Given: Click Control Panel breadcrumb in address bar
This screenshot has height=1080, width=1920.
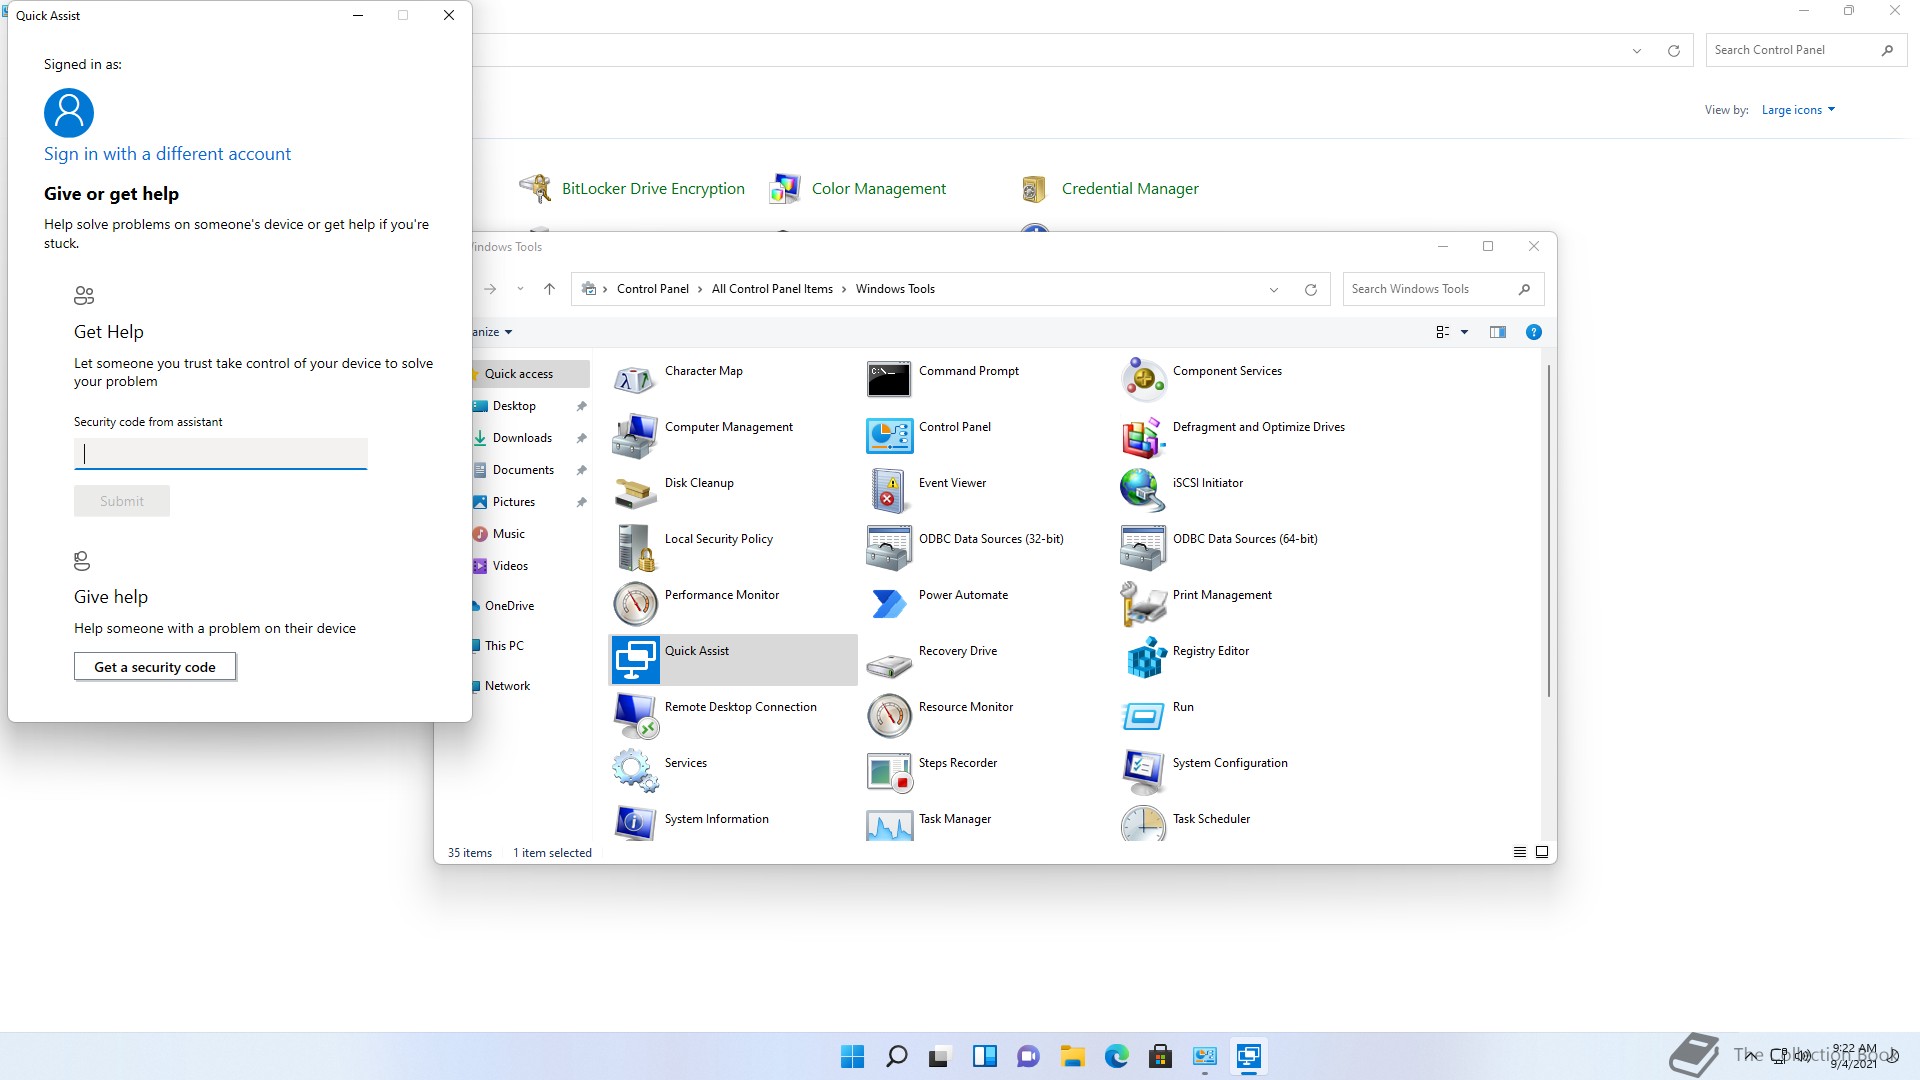Looking at the screenshot, I should point(652,289).
